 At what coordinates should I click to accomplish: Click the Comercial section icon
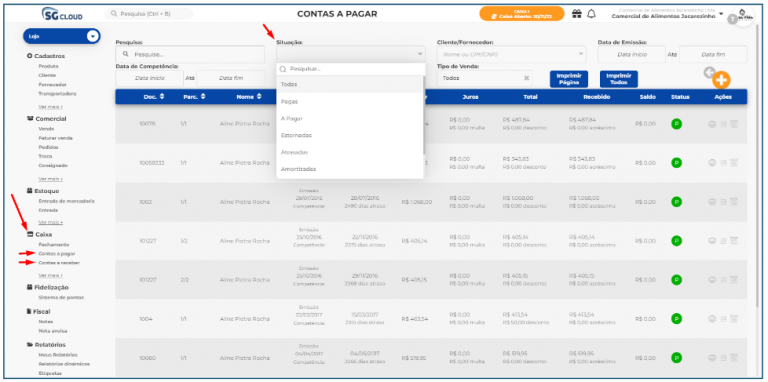[x=30, y=119]
